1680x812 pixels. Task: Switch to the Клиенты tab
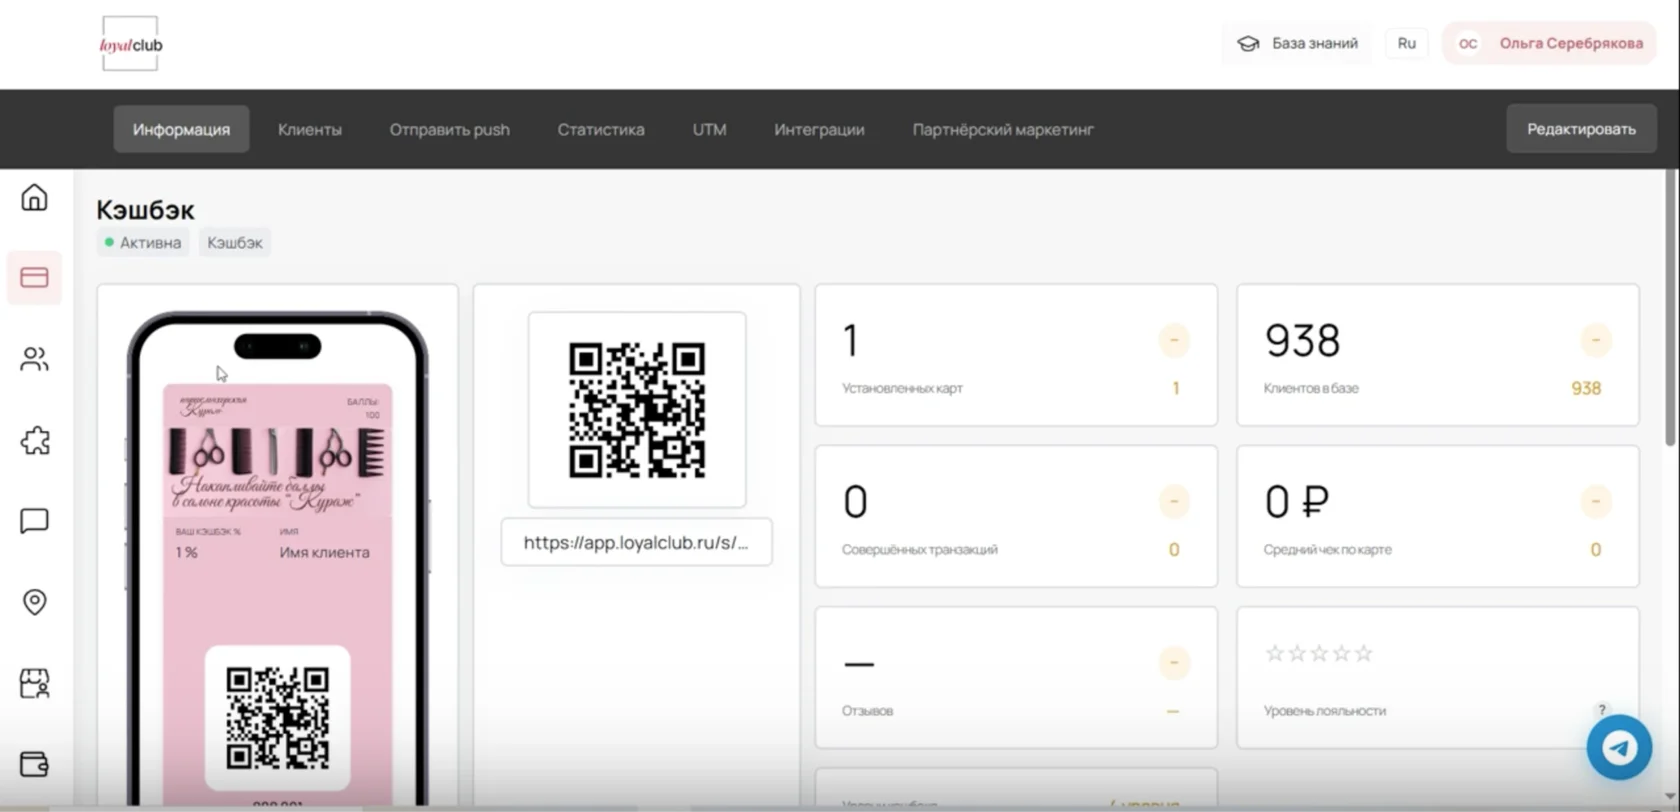click(x=310, y=129)
